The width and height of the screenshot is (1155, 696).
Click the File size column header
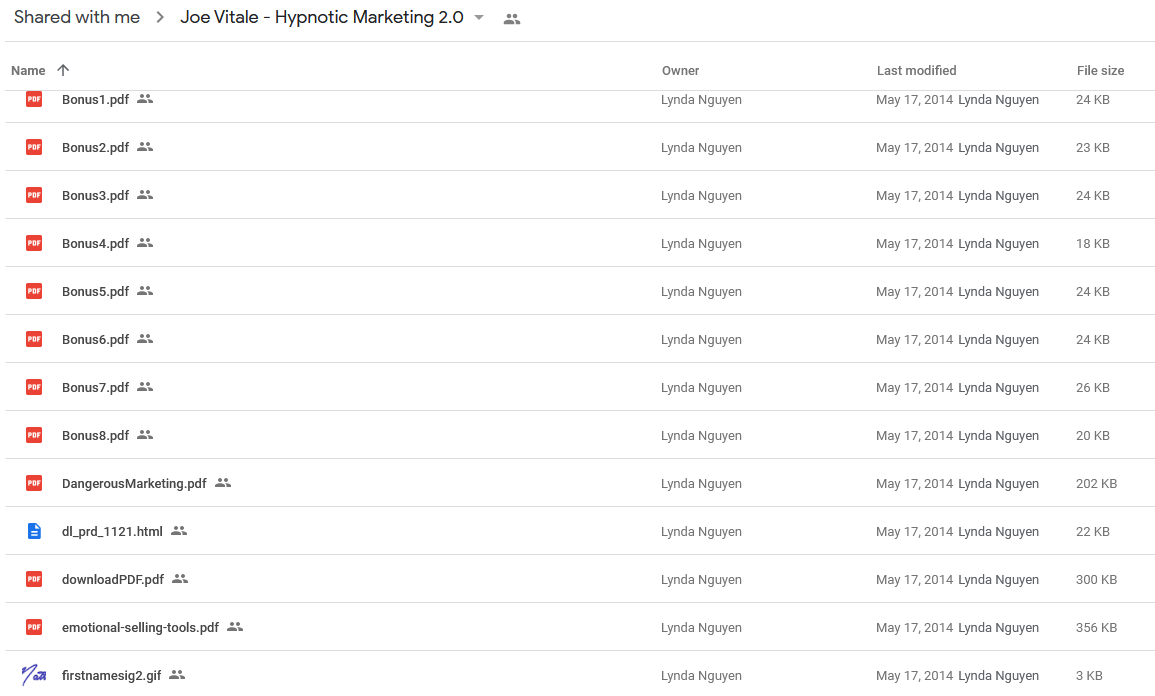pyautogui.click(x=1100, y=71)
